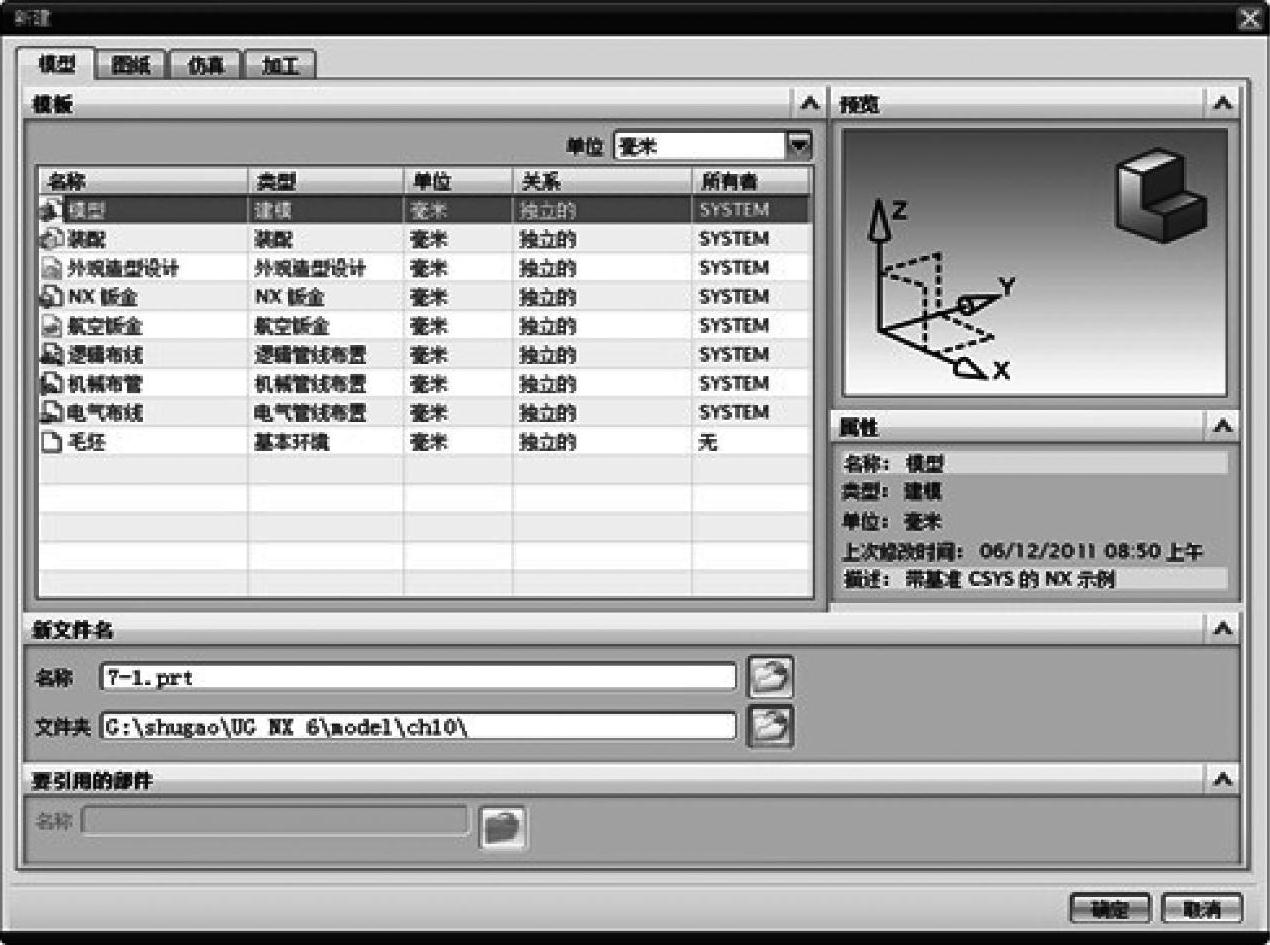Select the 航空钣金 name cell

click(x=105, y=327)
